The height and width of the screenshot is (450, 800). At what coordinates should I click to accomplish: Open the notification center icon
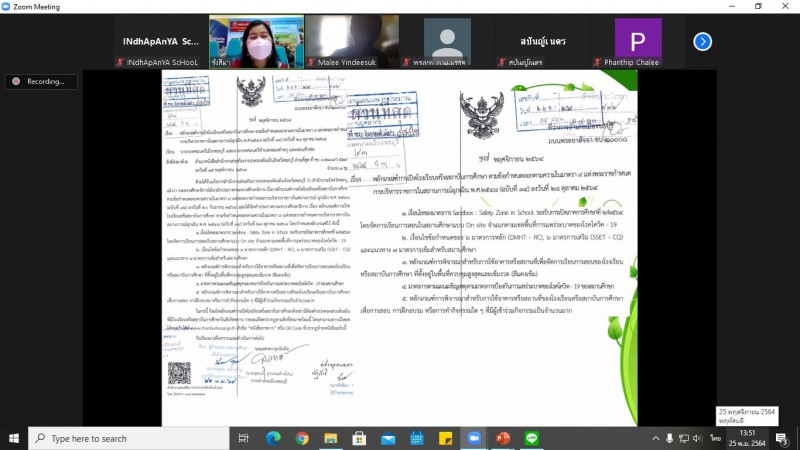pyautogui.click(x=782, y=438)
